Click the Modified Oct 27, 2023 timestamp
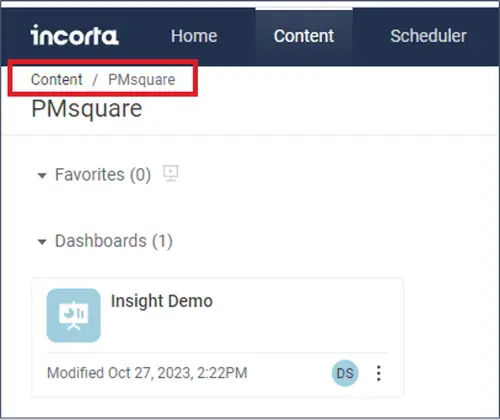 coord(147,373)
